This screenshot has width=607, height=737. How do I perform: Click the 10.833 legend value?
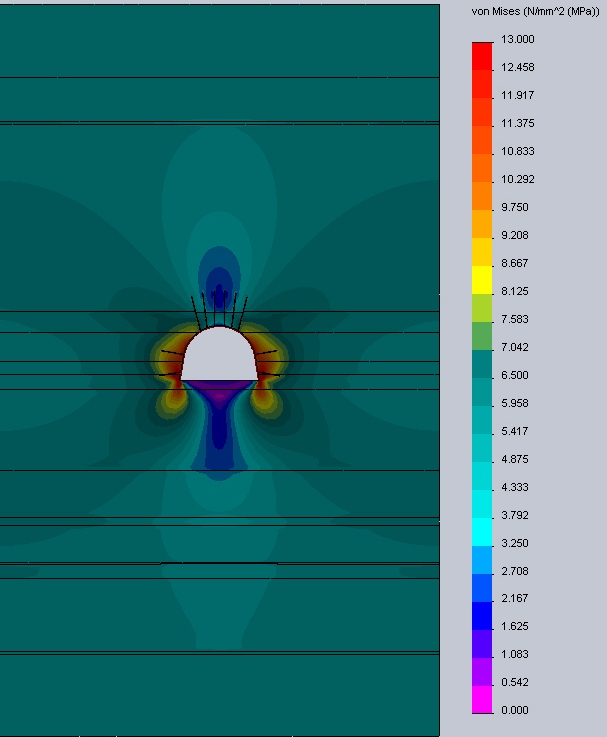518,151
